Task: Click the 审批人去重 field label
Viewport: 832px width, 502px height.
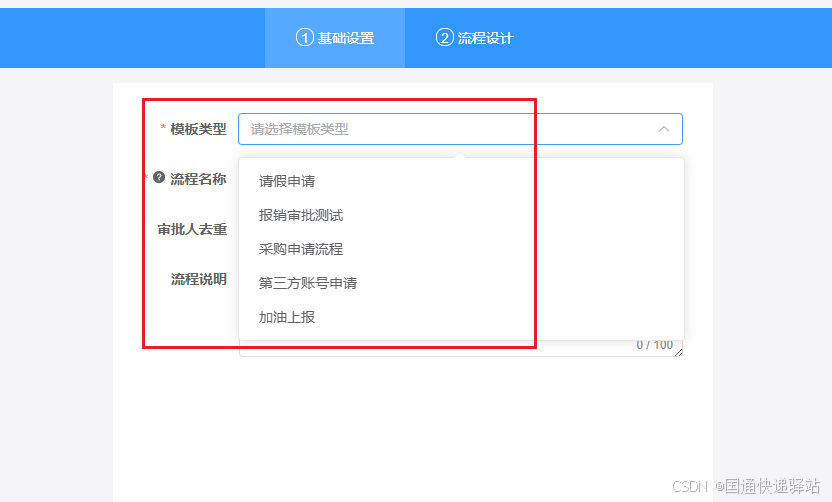Action: tap(192, 229)
